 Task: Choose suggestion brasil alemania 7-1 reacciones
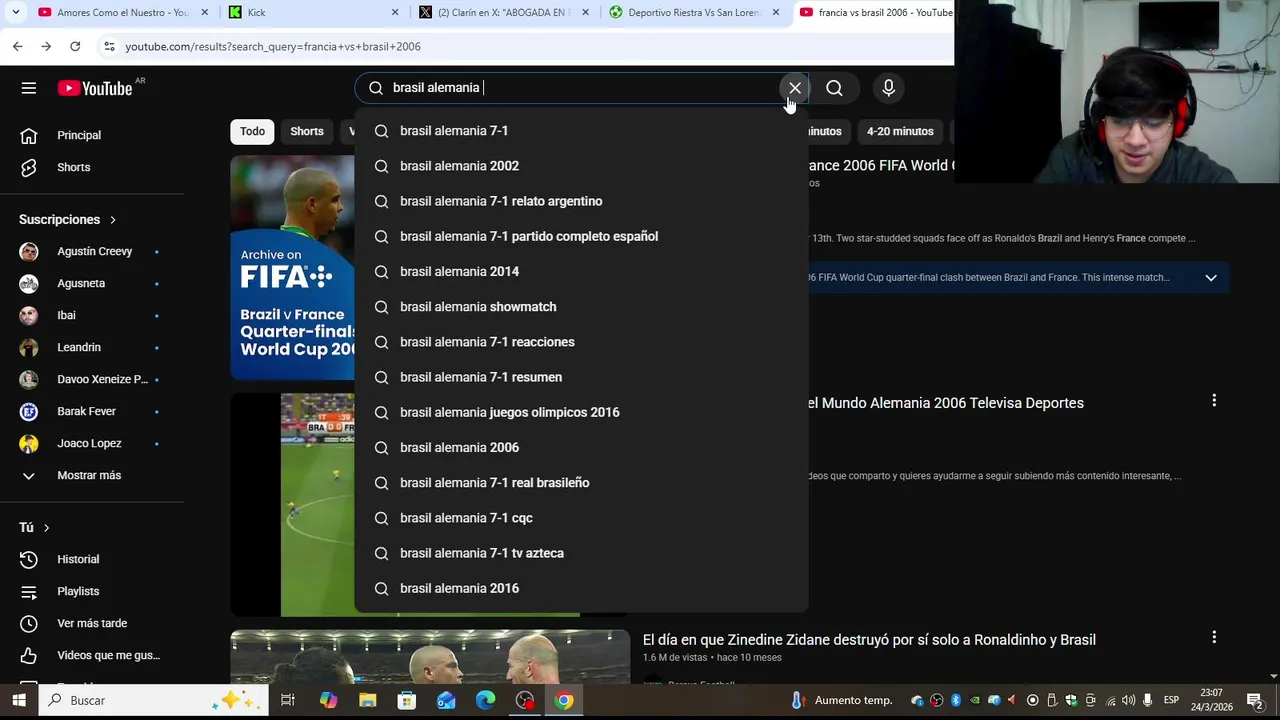pos(581,342)
